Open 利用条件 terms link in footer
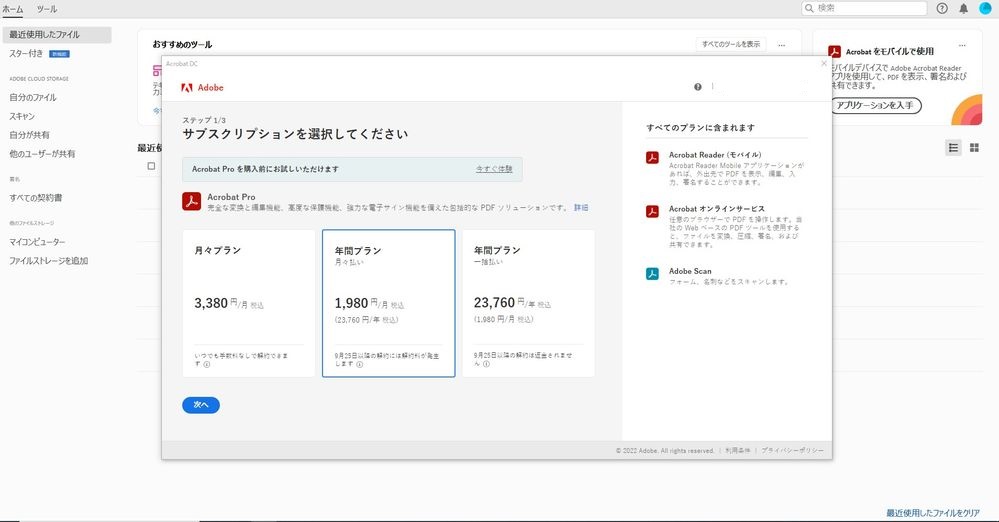Image resolution: width=999 pixels, height=522 pixels. point(737,451)
